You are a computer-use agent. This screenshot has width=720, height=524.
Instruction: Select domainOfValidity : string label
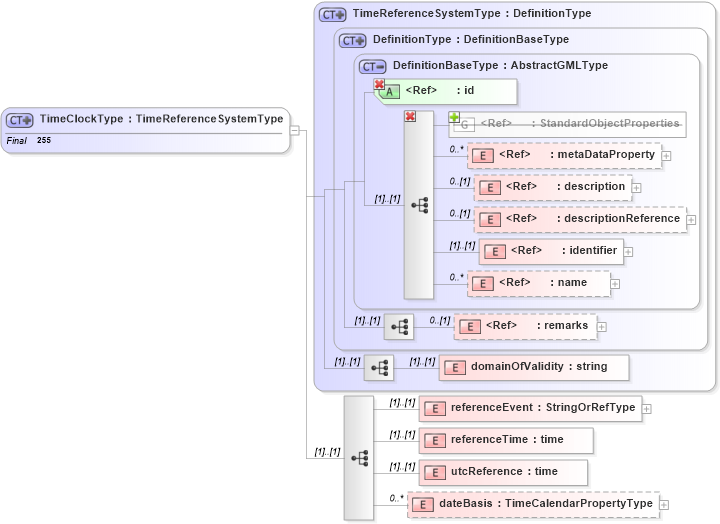[x=539, y=366]
